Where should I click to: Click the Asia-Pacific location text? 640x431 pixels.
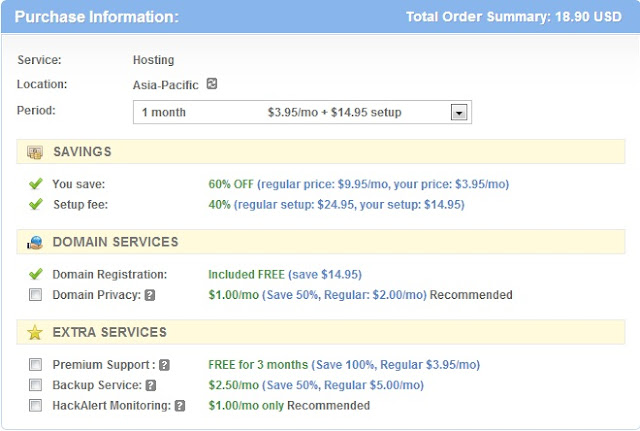pyautogui.click(x=166, y=85)
